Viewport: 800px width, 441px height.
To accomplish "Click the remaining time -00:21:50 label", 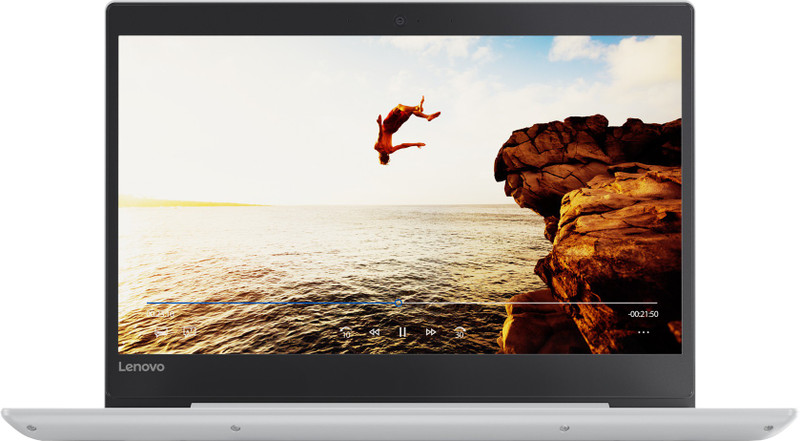I will [x=642, y=314].
